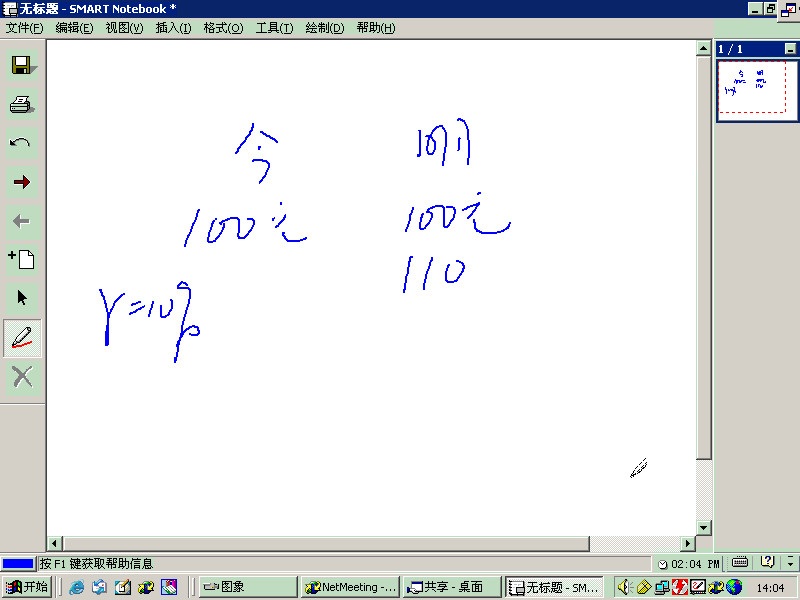The width and height of the screenshot is (800, 600).
Task: Switch to 共享 - 桌面 taskbar window
Action: coord(452,587)
